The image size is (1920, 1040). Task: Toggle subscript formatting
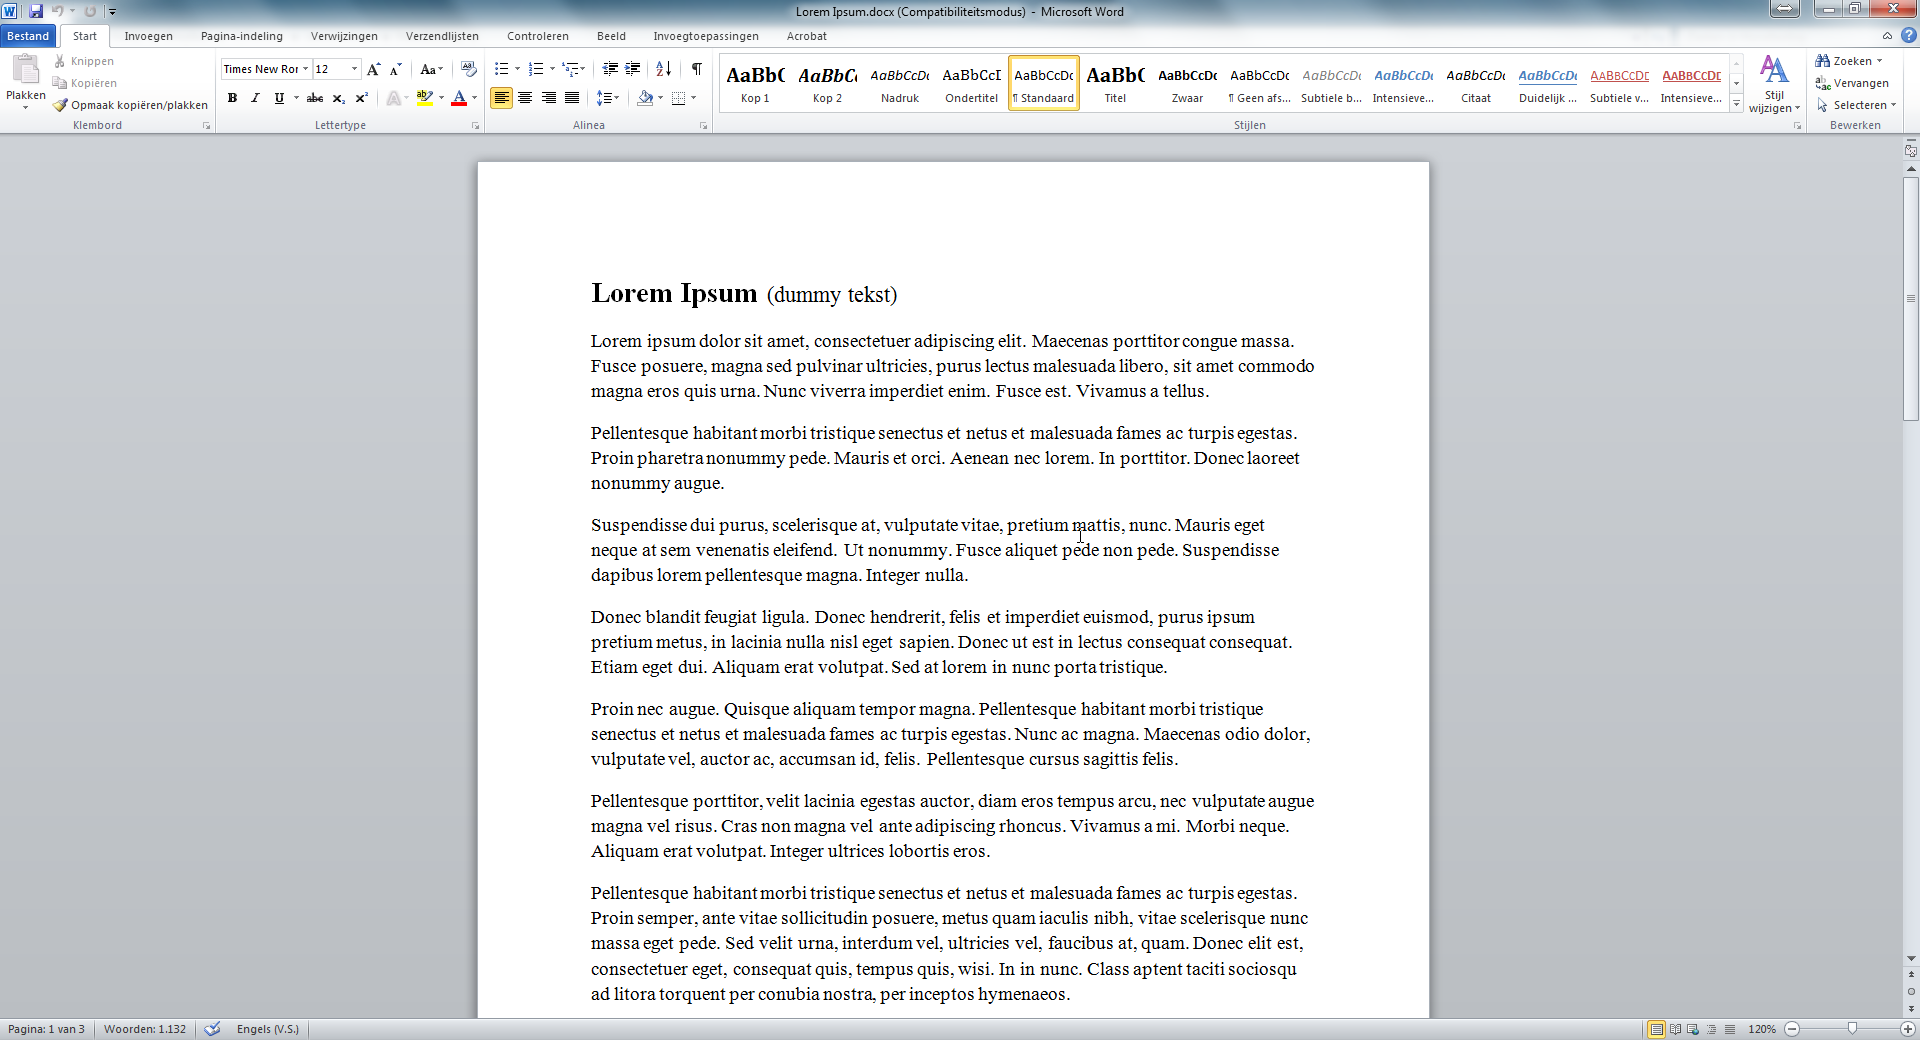pyautogui.click(x=338, y=98)
